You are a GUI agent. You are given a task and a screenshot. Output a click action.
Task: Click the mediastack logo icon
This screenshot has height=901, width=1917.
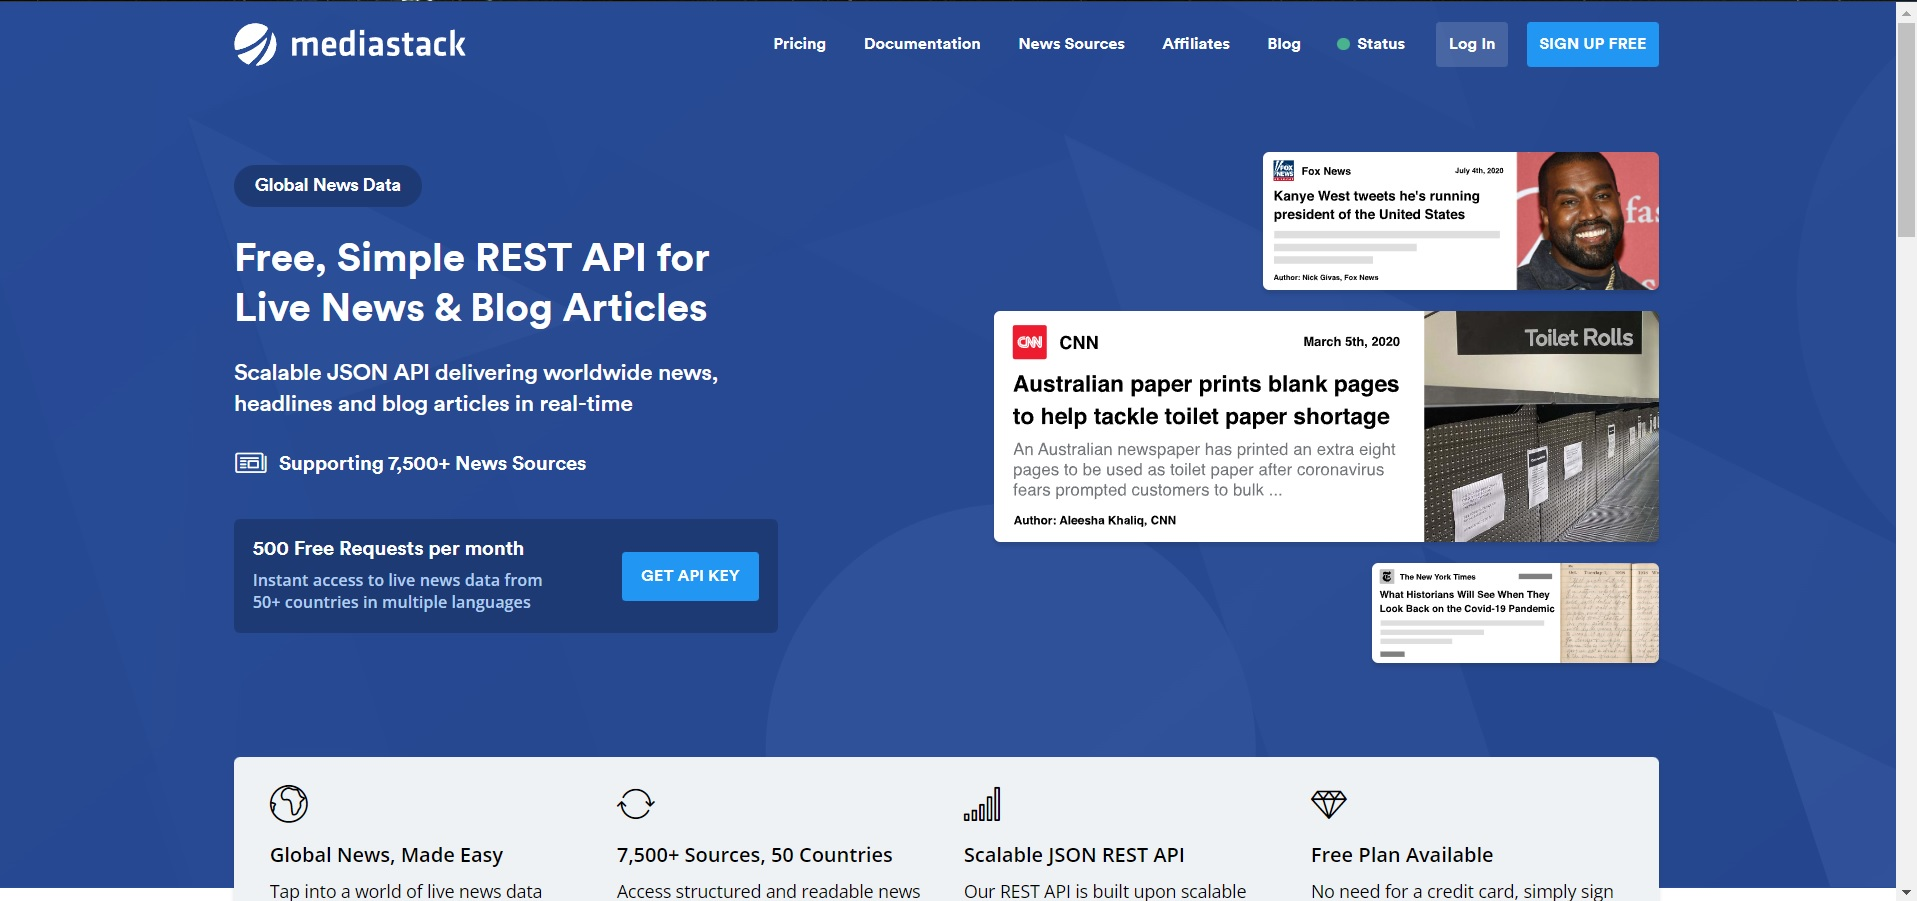(255, 44)
